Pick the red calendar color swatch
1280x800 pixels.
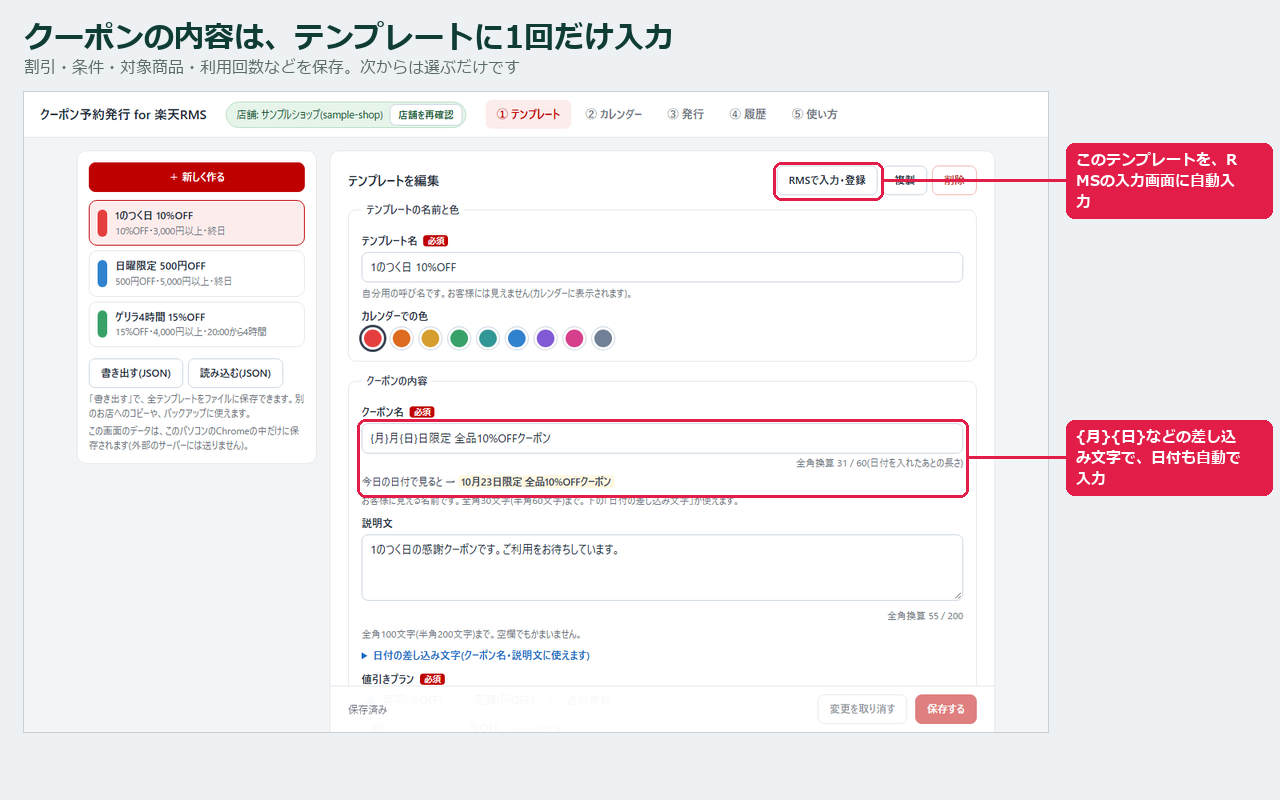373,338
